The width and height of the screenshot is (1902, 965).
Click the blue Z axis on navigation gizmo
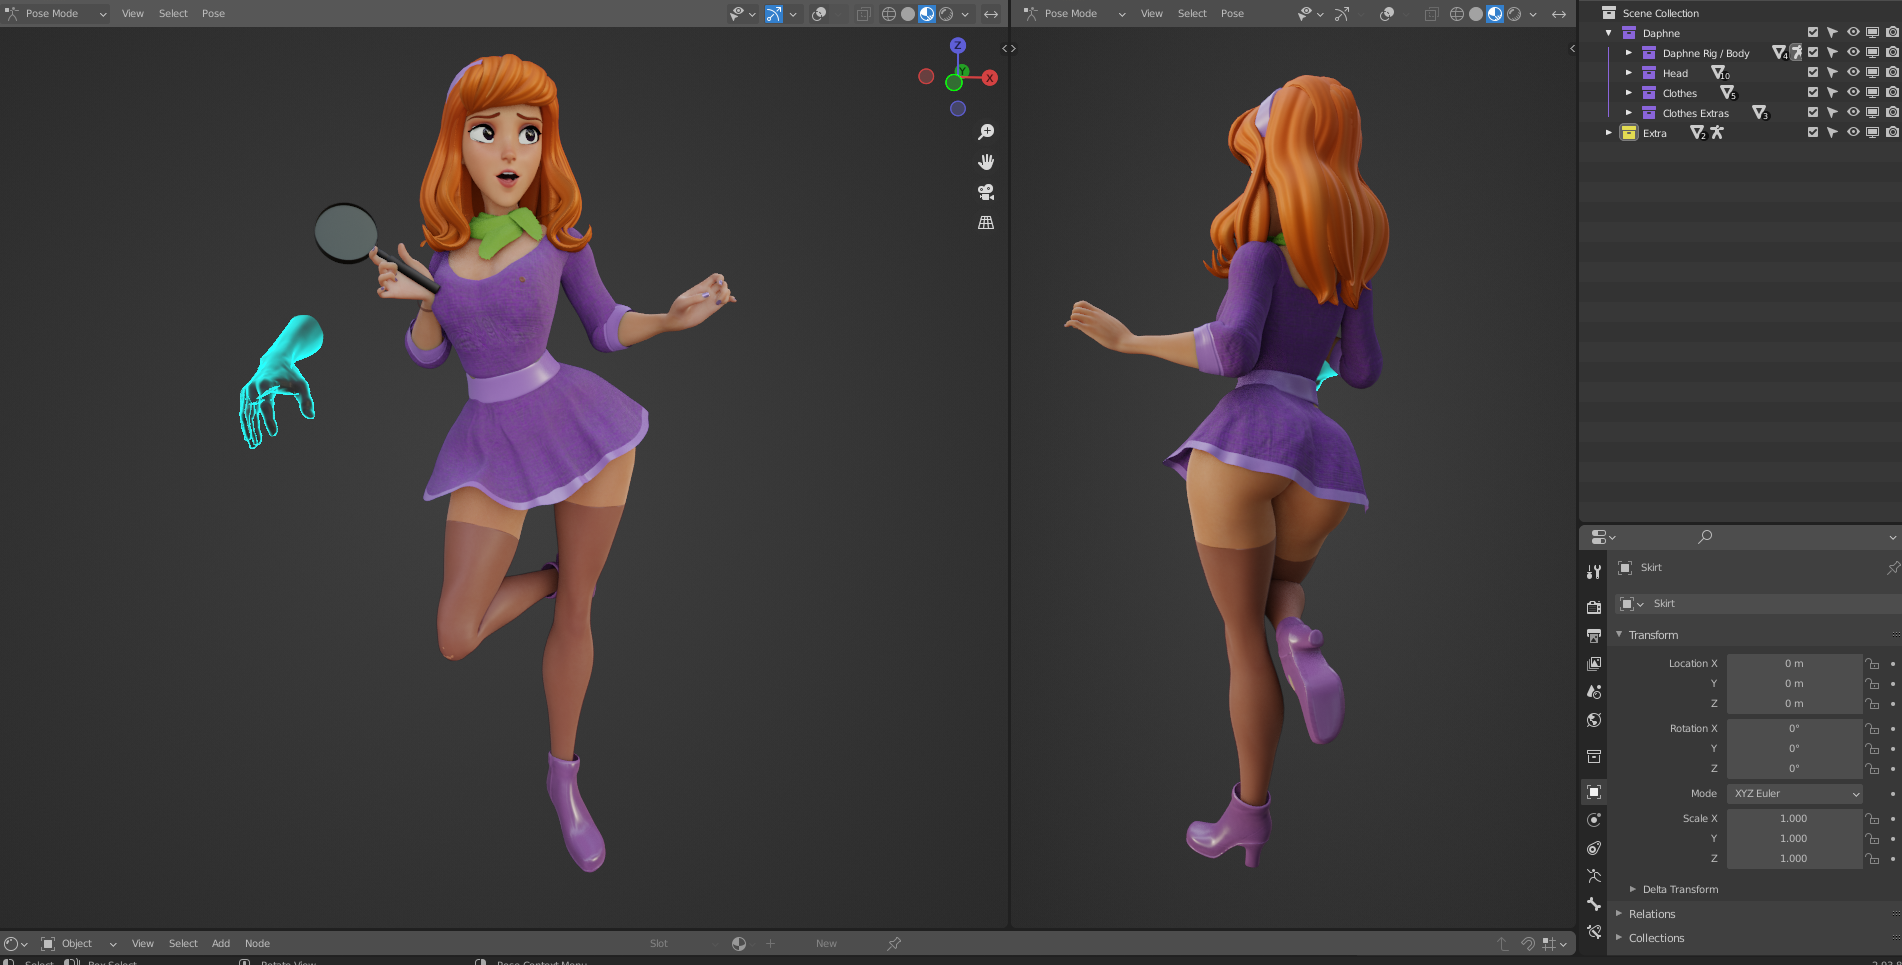958,45
